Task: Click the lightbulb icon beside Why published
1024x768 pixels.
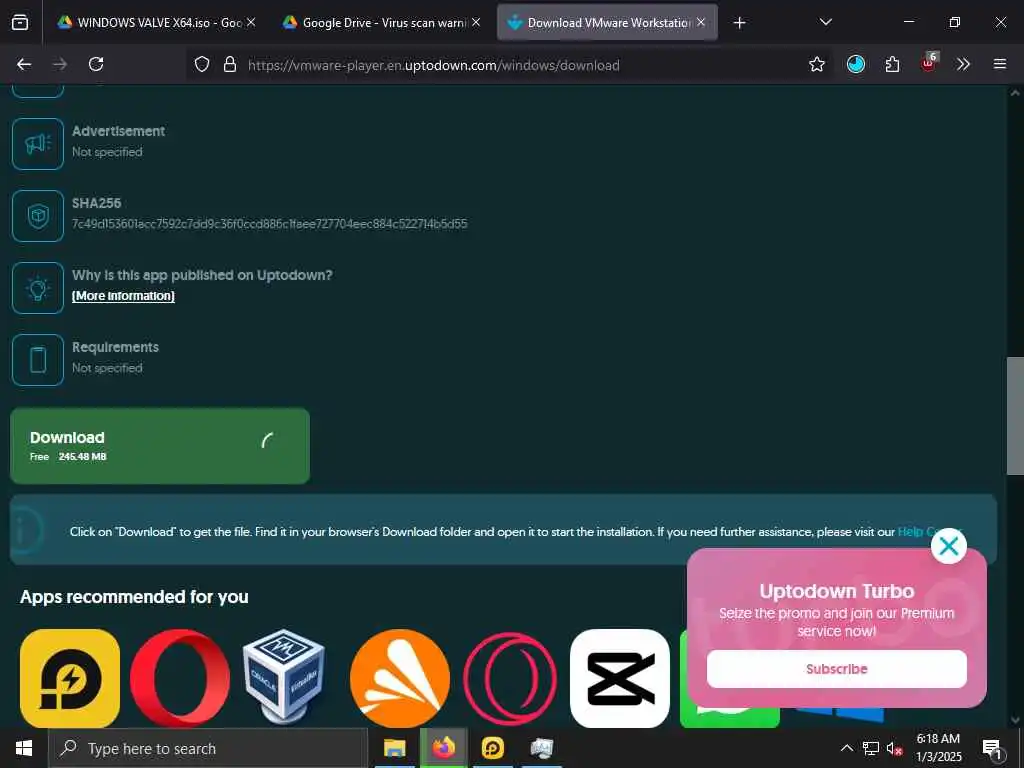Action: coord(38,288)
